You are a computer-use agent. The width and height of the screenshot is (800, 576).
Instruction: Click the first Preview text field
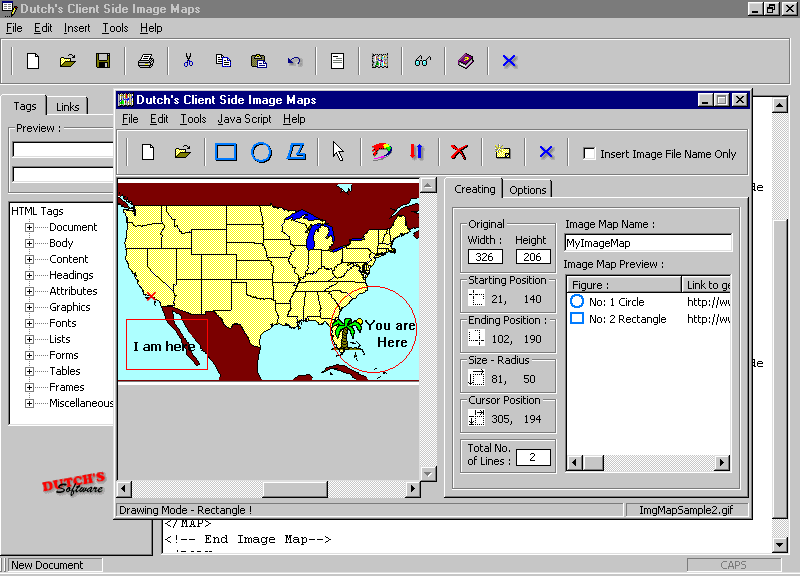click(x=62, y=149)
